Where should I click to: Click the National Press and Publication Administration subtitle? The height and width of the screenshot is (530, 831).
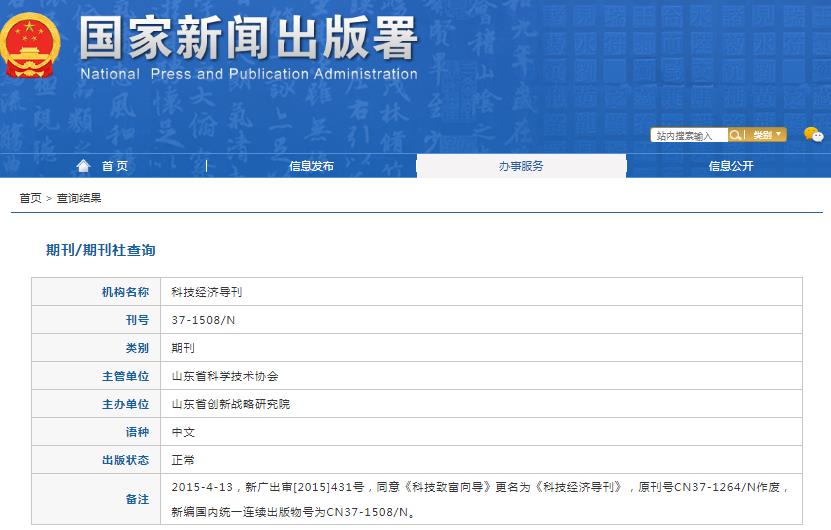(248, 74)
